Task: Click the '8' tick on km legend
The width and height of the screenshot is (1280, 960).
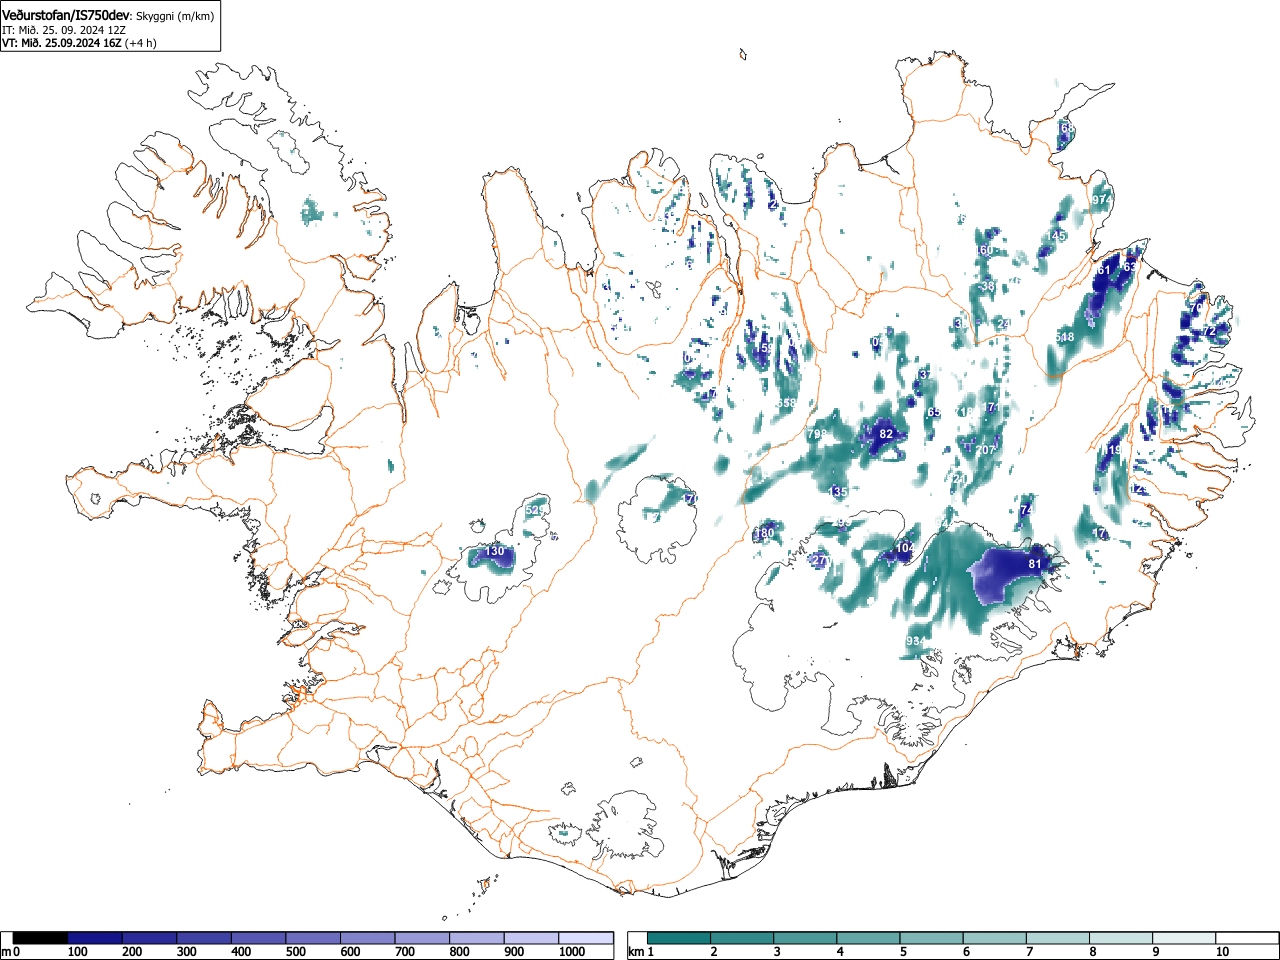Action: [x=1092, y=952]
